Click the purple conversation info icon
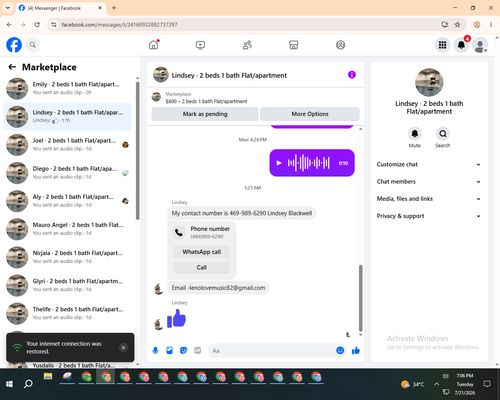The image size is (500, 400). [x=352, y=75]
